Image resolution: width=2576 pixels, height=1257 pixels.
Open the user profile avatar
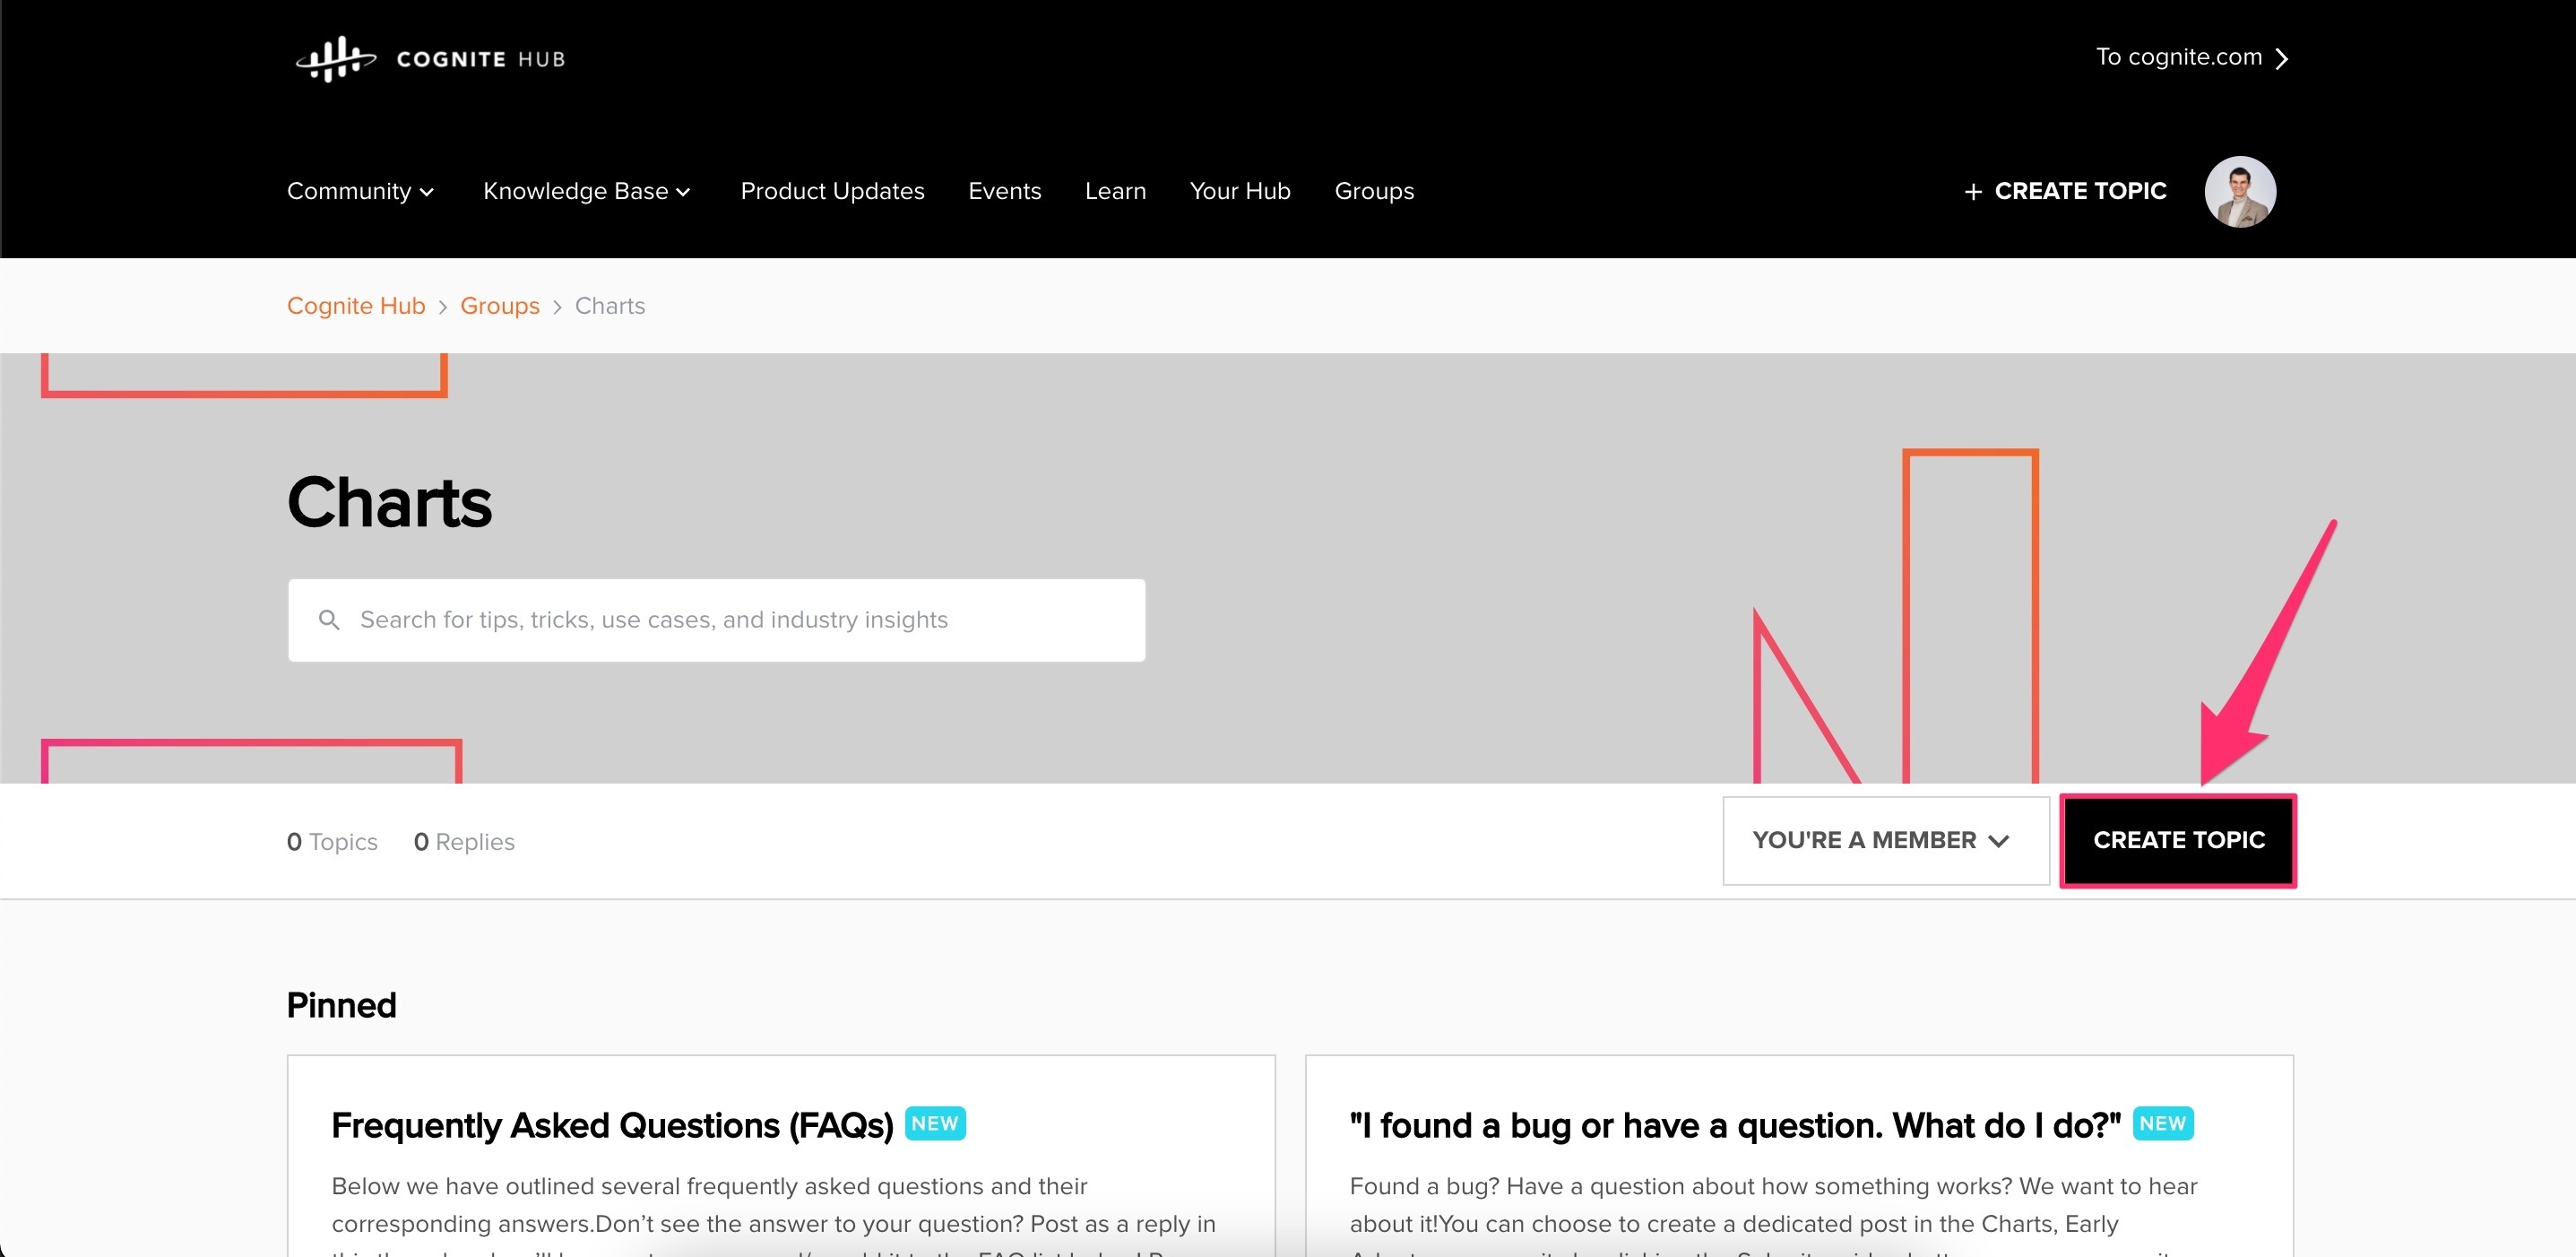click(x=2240, y=191)
